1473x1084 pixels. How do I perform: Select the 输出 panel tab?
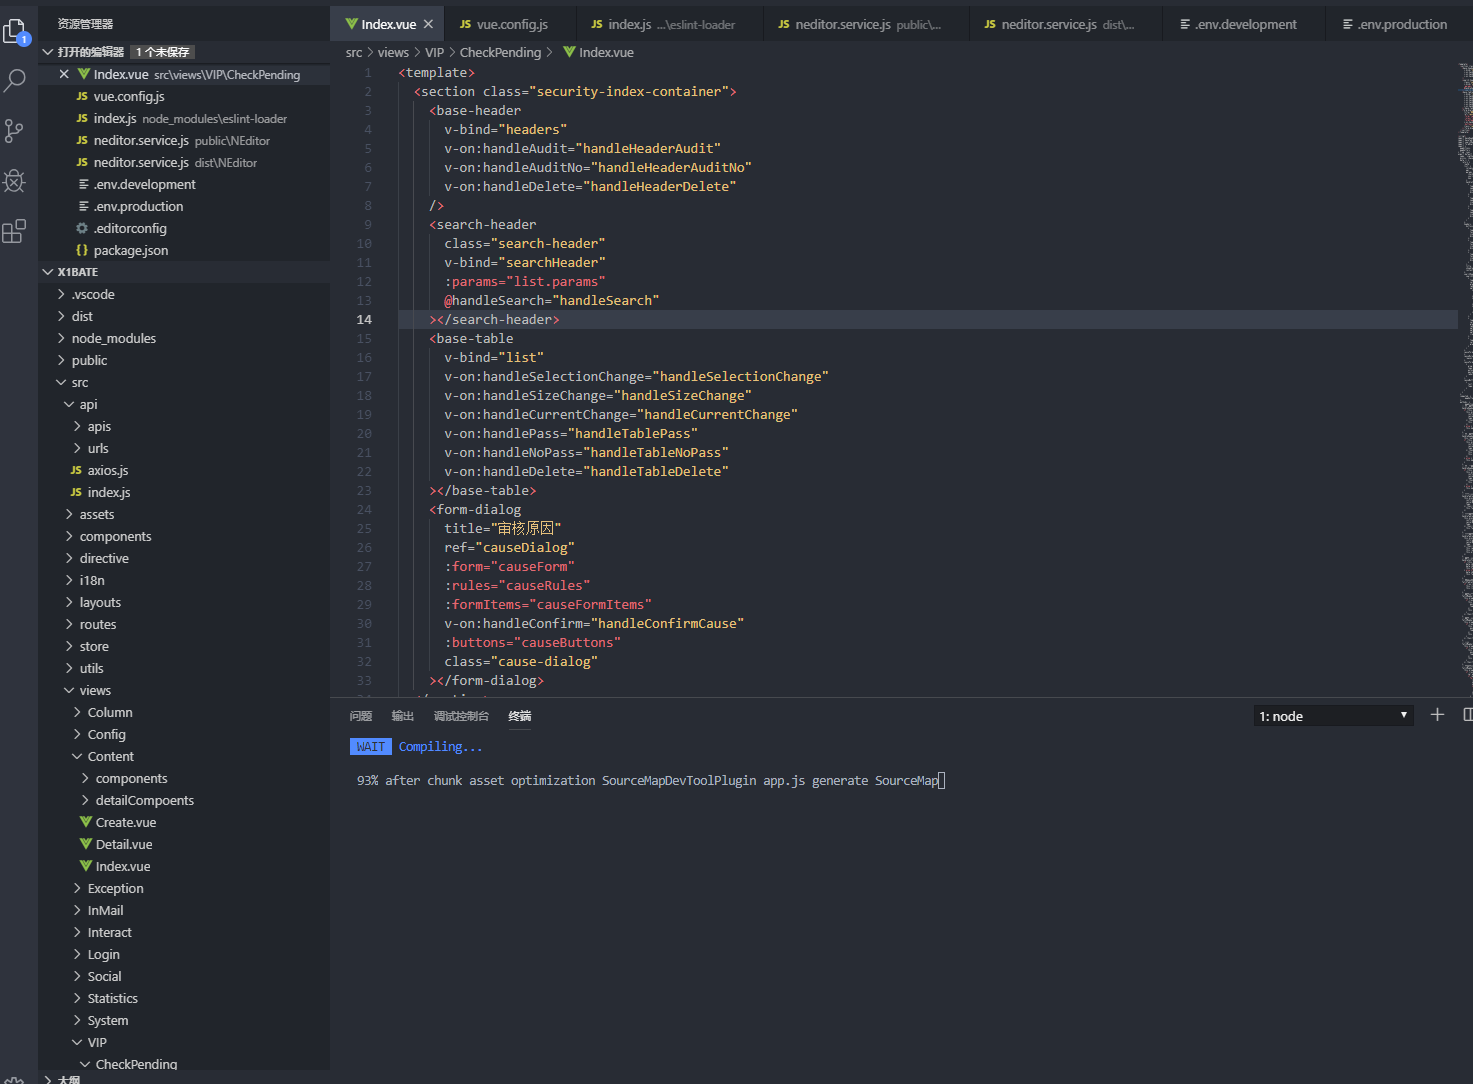[402, 716]
